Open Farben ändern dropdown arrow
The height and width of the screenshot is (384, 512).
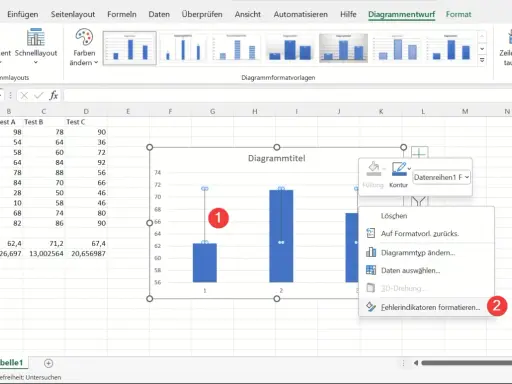(96, 62)
